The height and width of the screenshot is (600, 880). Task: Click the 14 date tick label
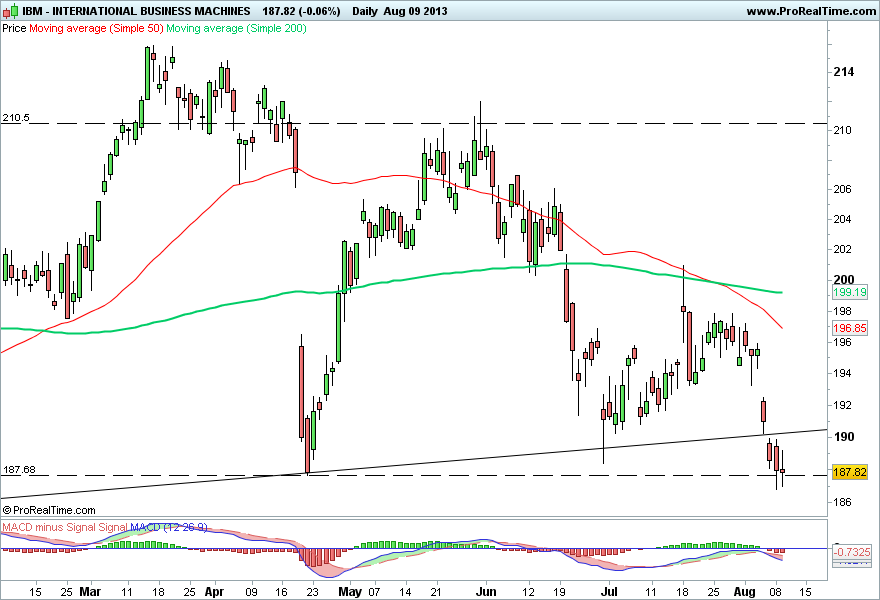coord(405,592)
